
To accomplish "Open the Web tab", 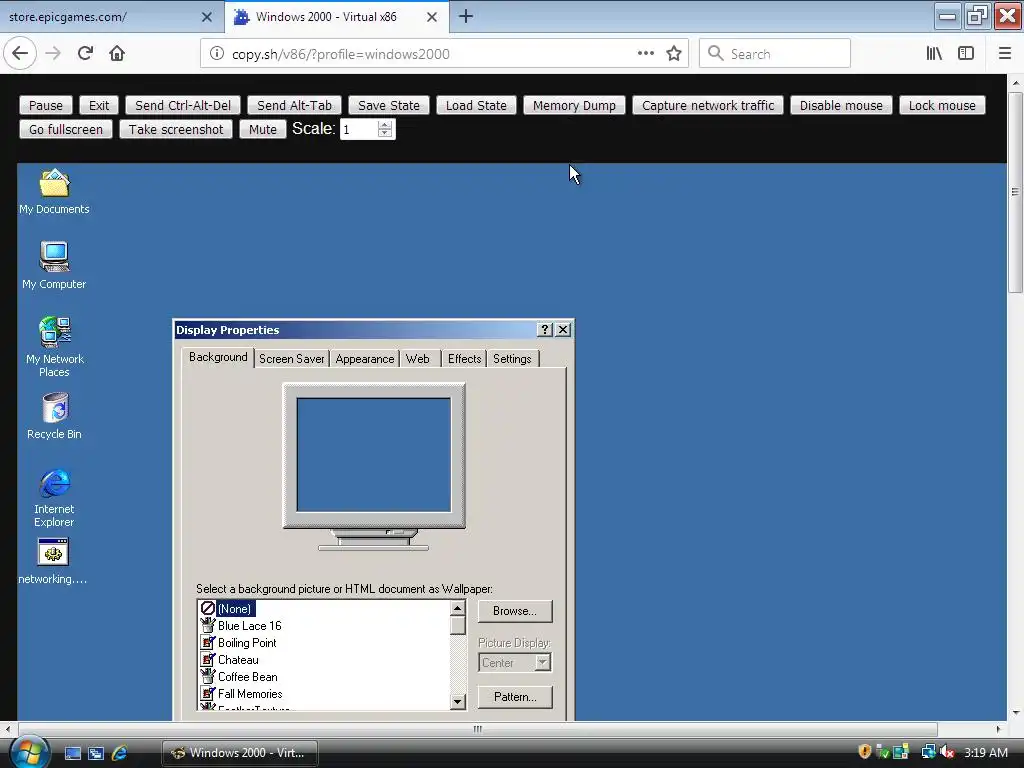I will click(418, 359).
